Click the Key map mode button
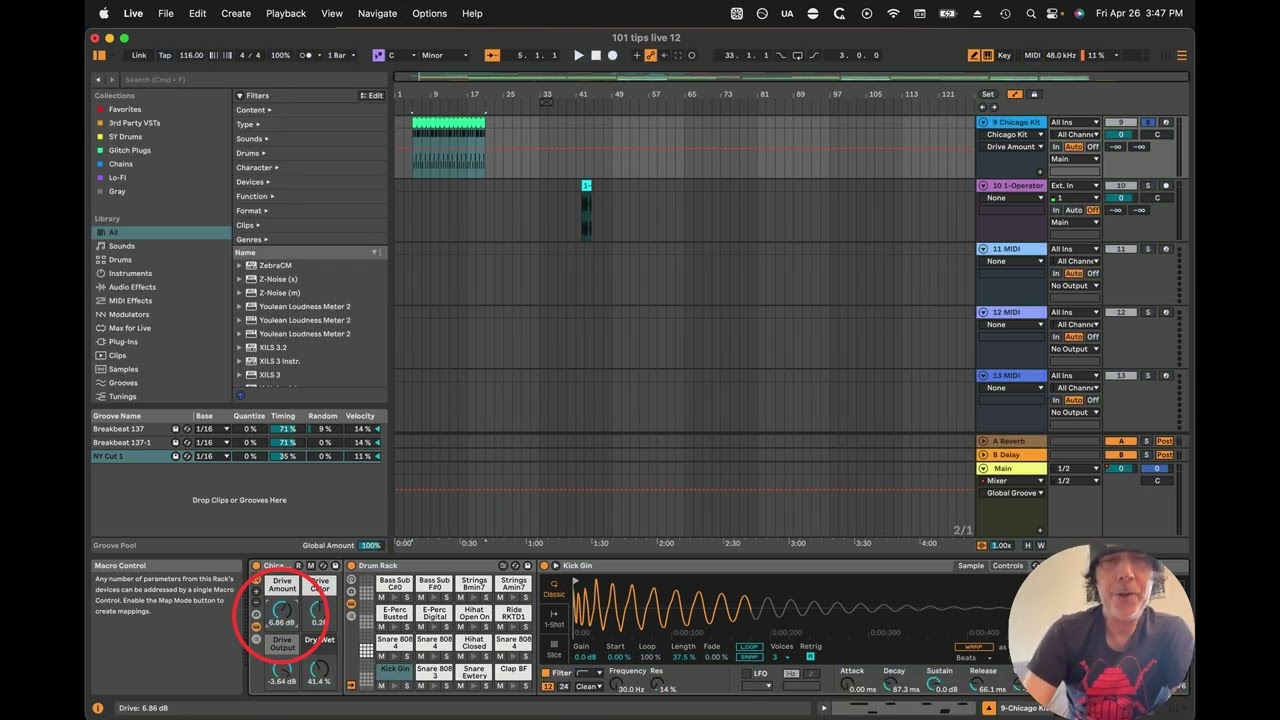The image size is (1280, 720). (1004, 55)
